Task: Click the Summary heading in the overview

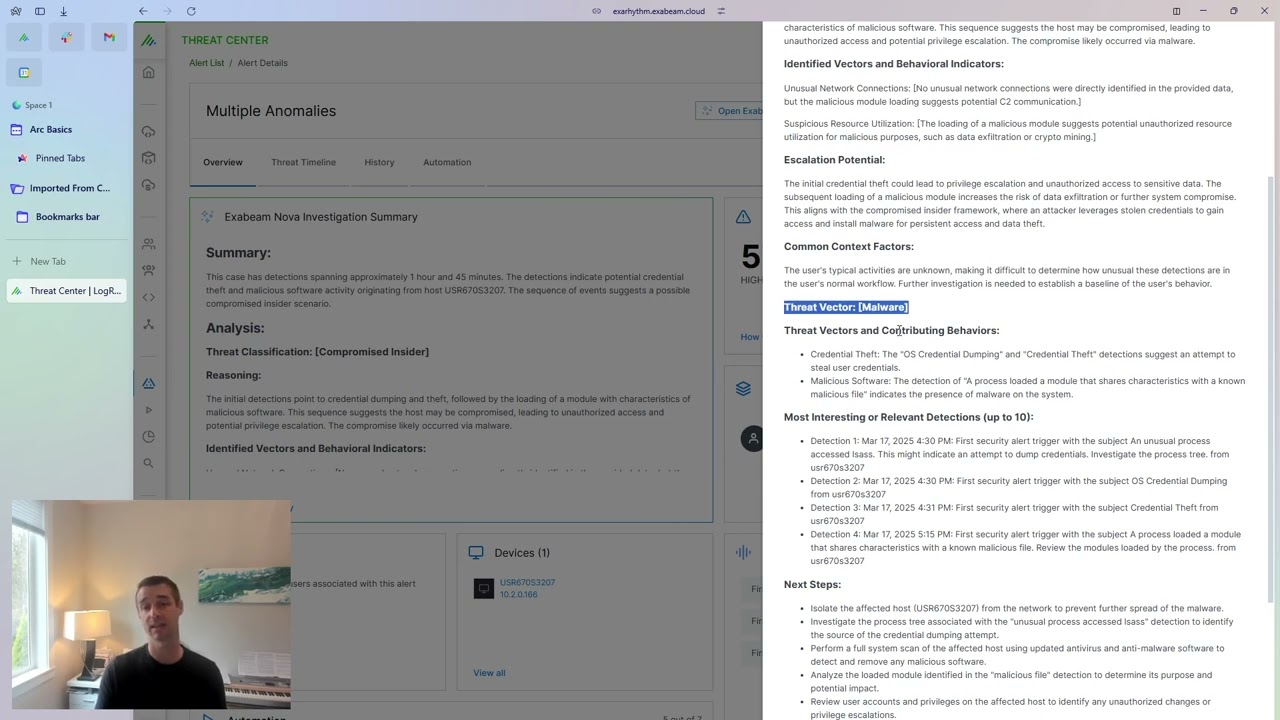Action: pos(238,253)
